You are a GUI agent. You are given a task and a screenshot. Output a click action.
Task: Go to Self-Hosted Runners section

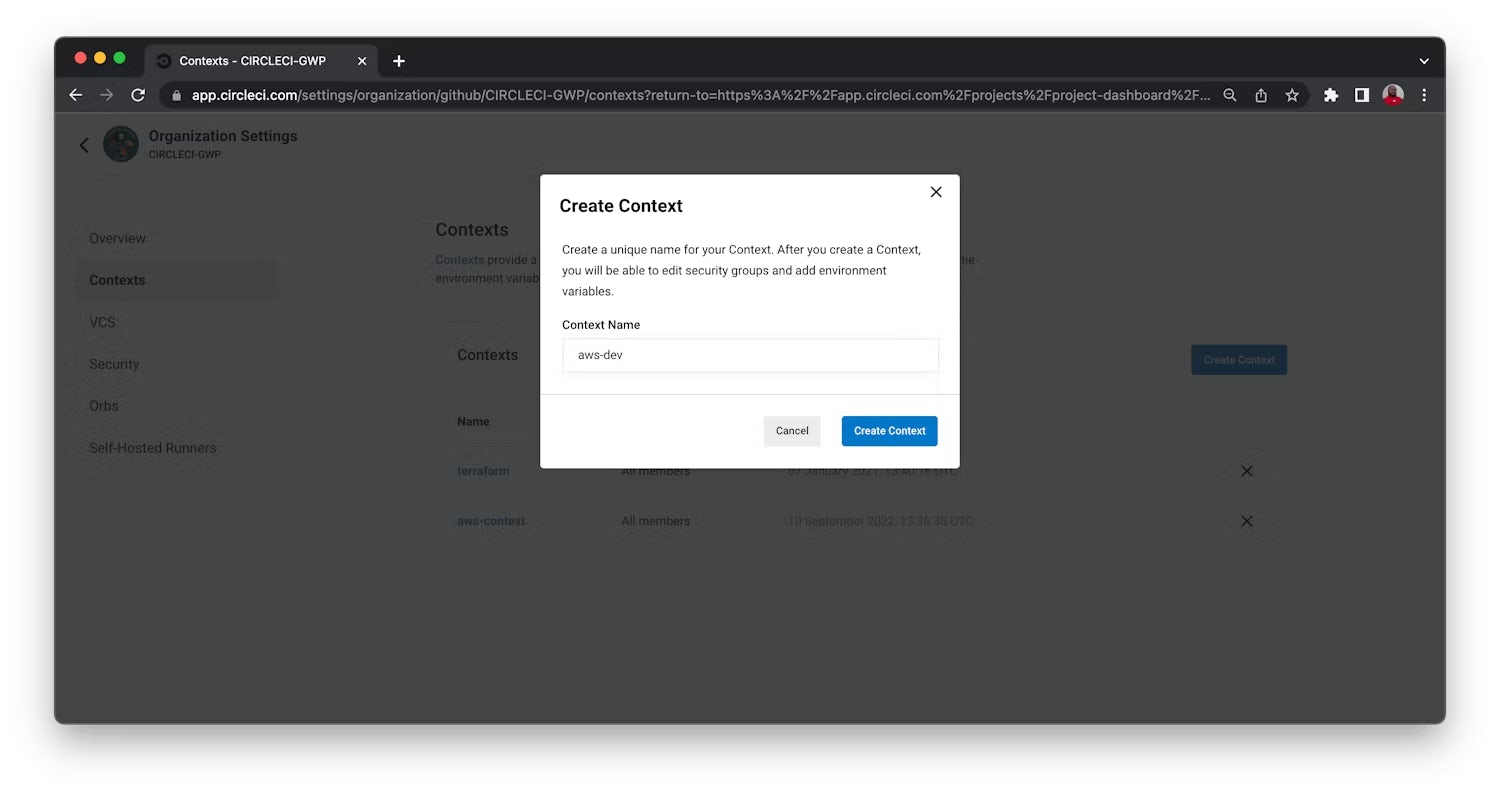(x=152, y=448)
